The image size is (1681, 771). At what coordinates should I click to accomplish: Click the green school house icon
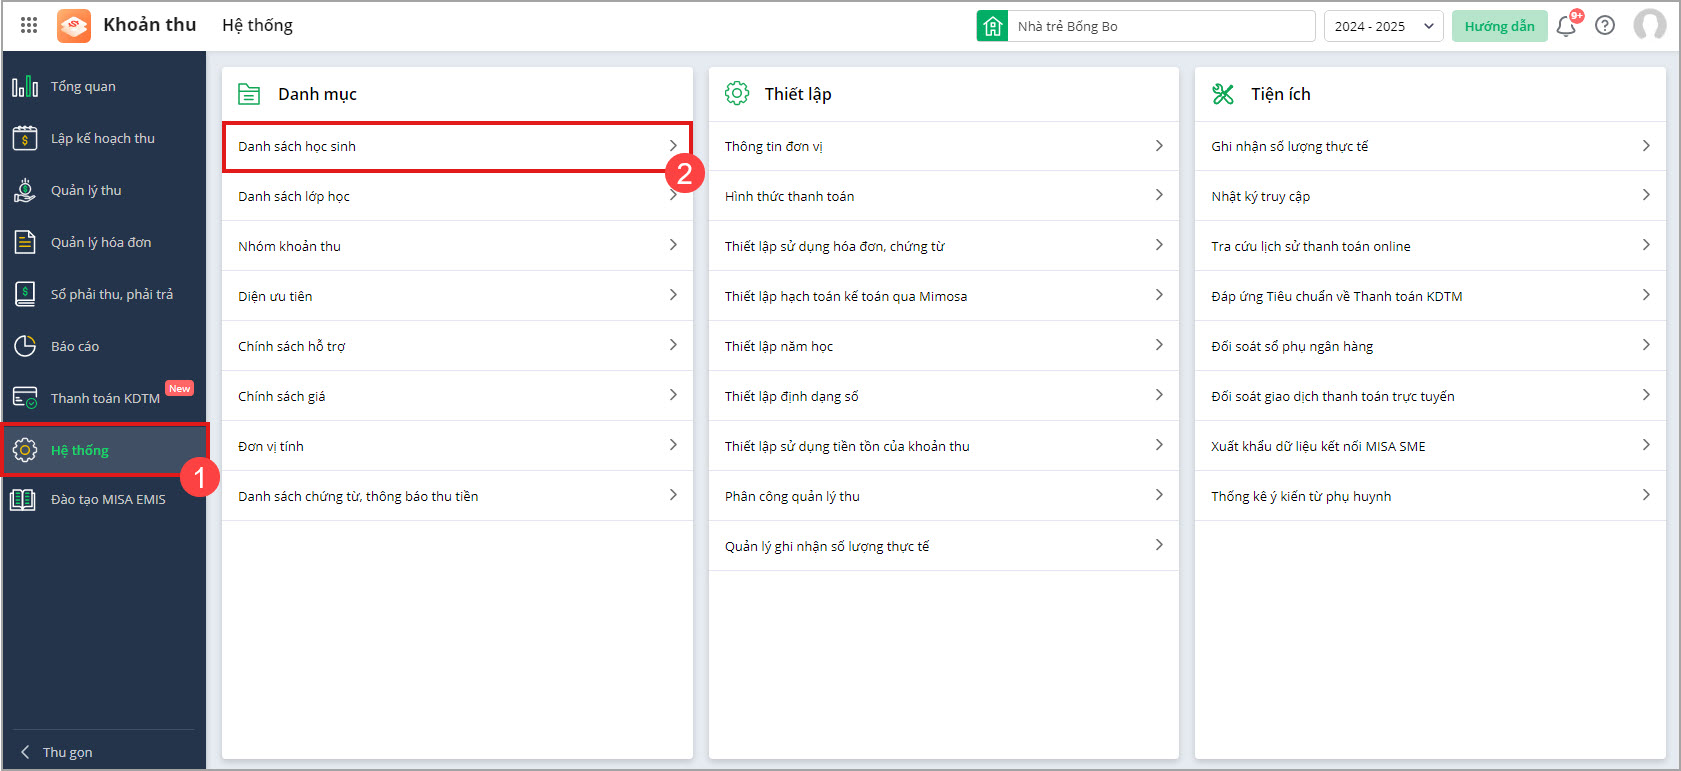992,26
